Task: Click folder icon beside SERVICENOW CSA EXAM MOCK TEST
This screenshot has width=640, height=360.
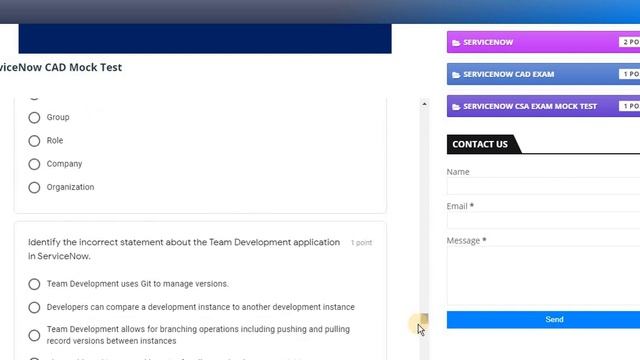Action: (x=456, y=107)
